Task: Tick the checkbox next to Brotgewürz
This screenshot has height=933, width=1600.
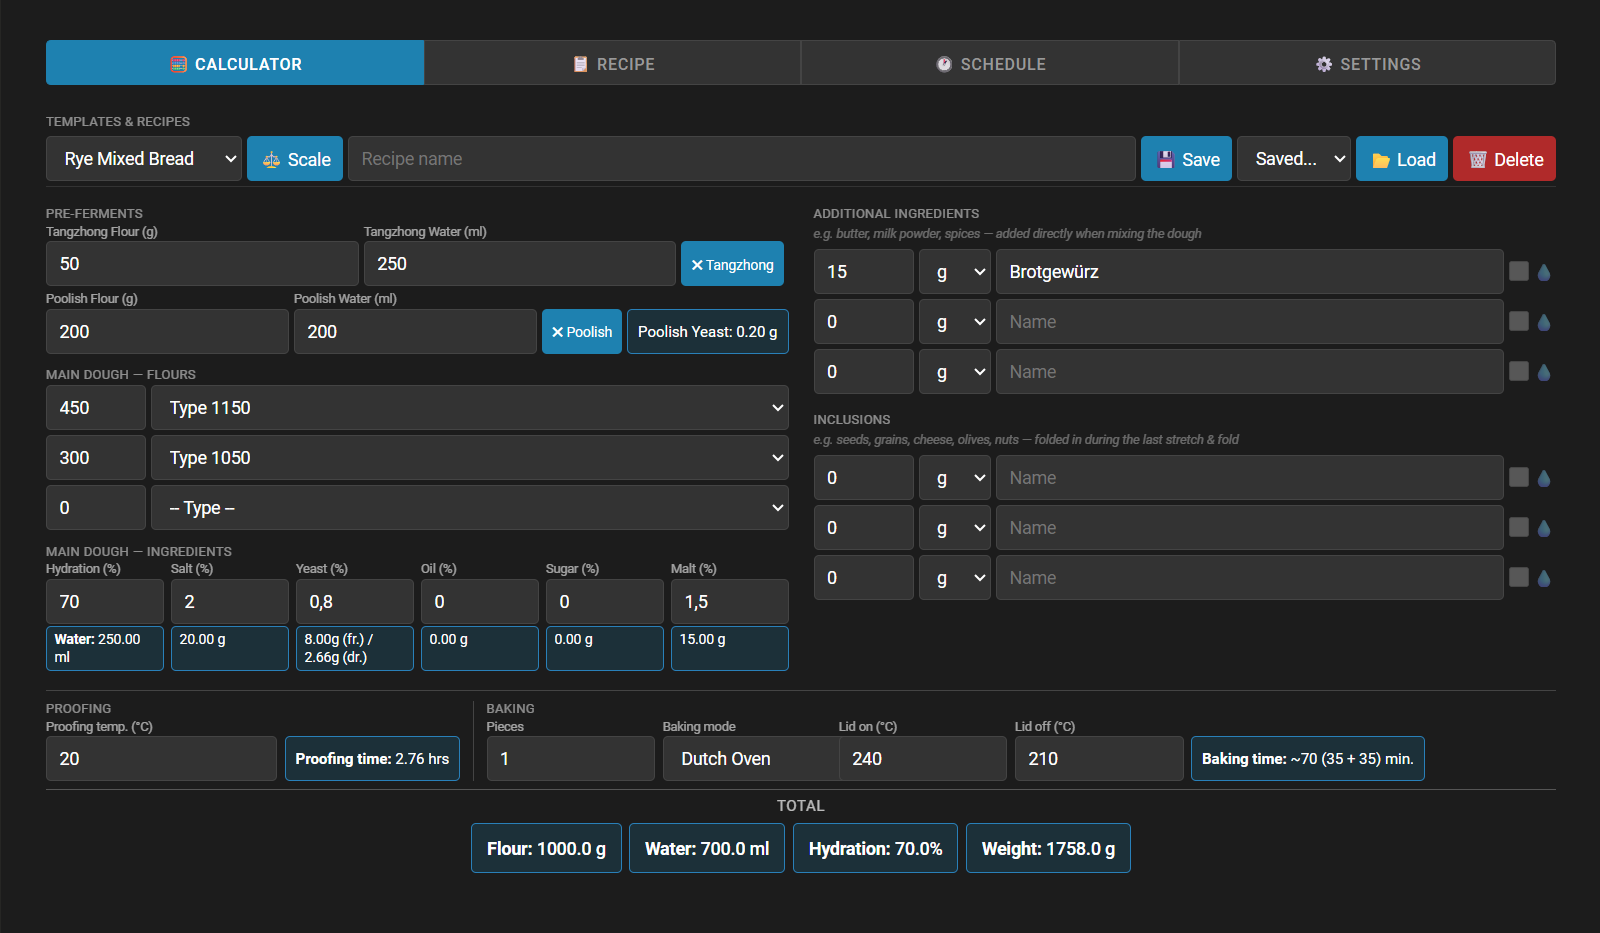Action: pyautogui.click(x=1518, y=271)
